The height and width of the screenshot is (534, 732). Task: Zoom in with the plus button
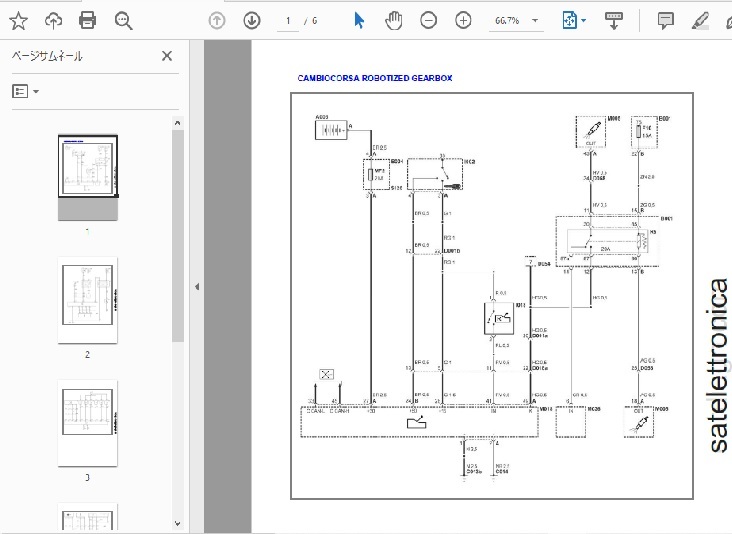pyautogui.click(x=463, y=21)
